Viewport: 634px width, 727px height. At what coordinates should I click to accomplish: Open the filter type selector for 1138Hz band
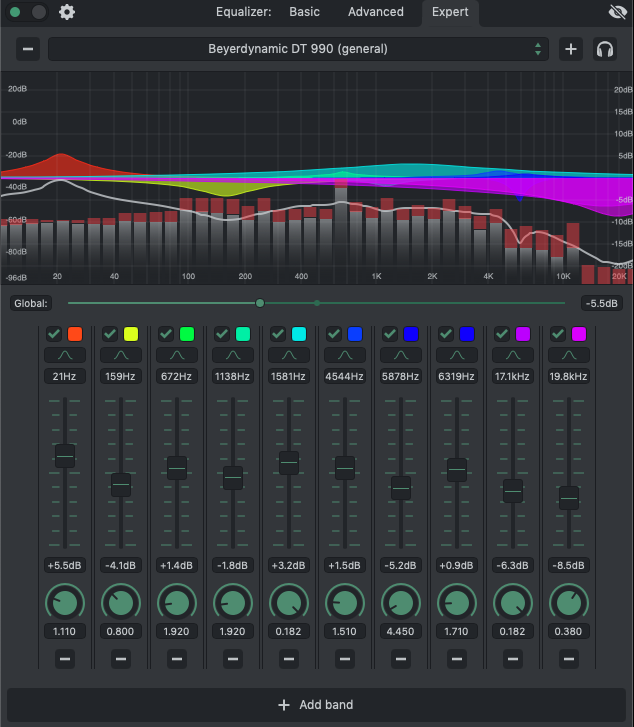(x=233, y=355)
